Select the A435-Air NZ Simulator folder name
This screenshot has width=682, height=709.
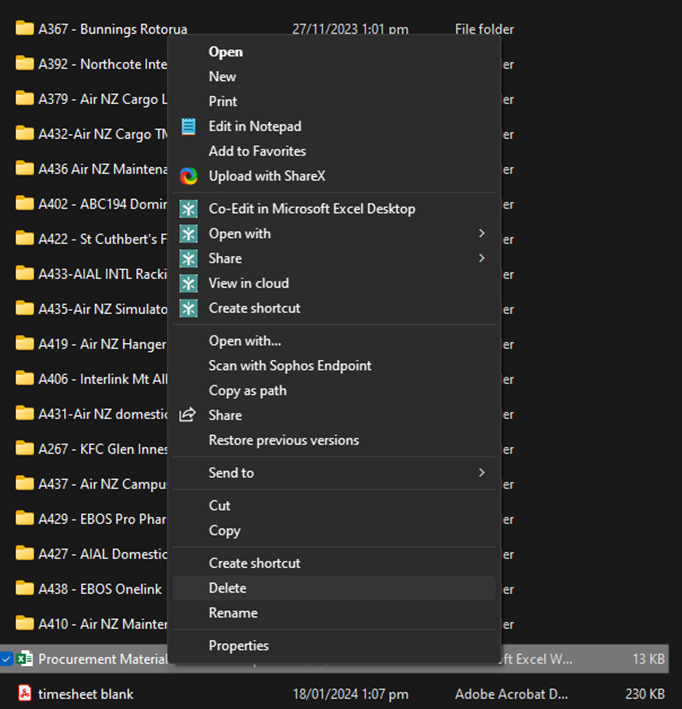coord(103,309)
